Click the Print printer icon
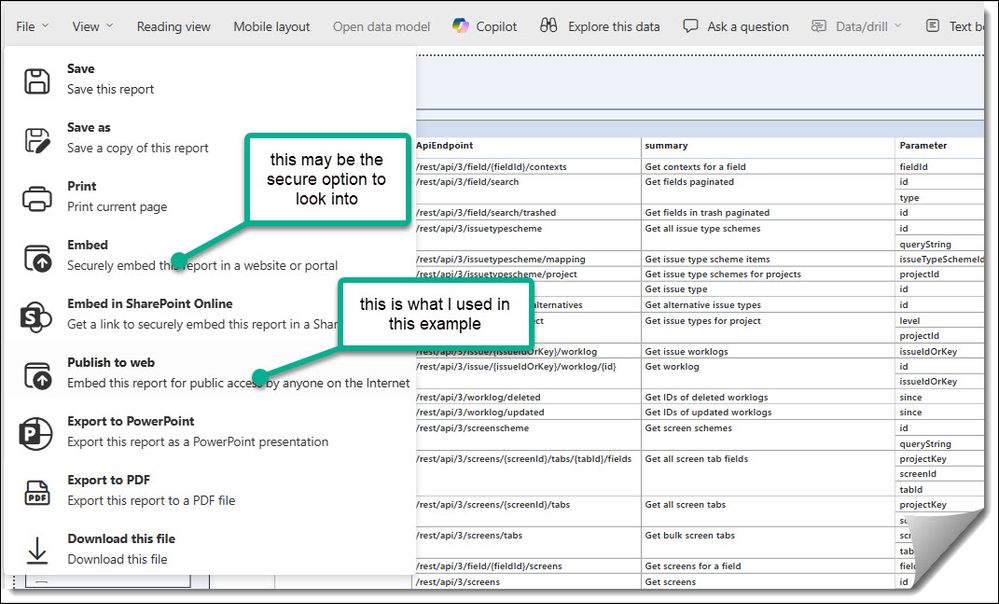Screen dimensions: 999x604 click(x=37, y=198)
